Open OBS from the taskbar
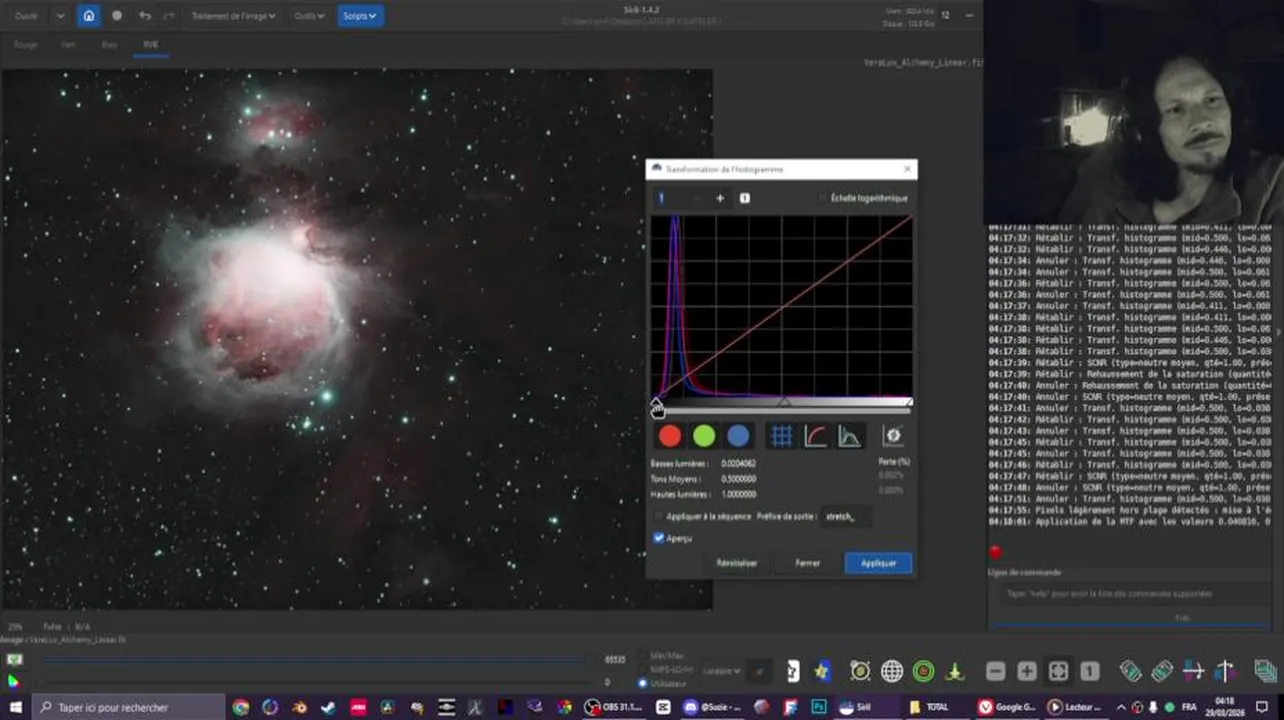 pyautogui.click(x=616, y=707)
